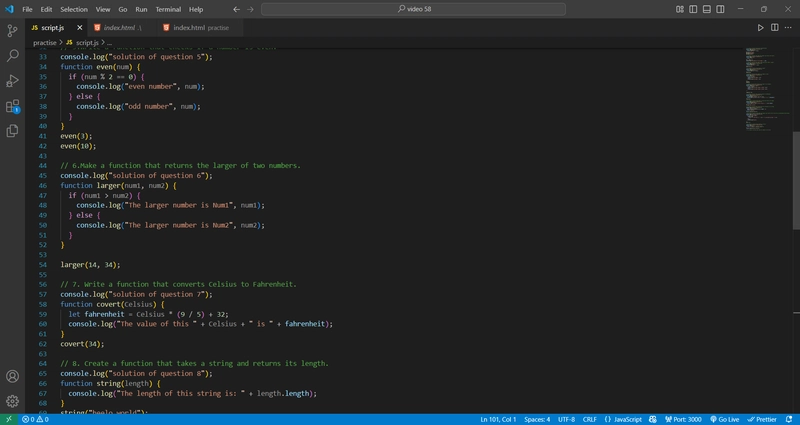
Task: Open the Manage gear icon
Action: pyautogui.click(x=12, y=401)
